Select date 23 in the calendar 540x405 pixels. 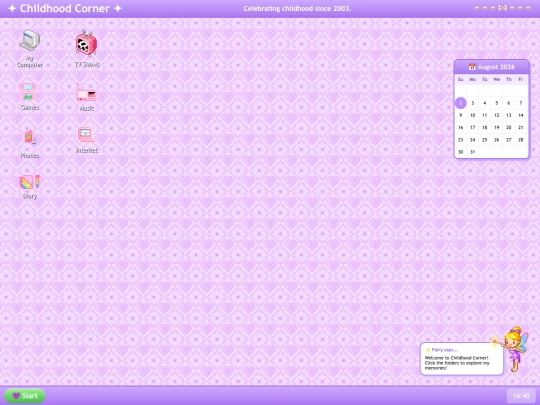460,140
